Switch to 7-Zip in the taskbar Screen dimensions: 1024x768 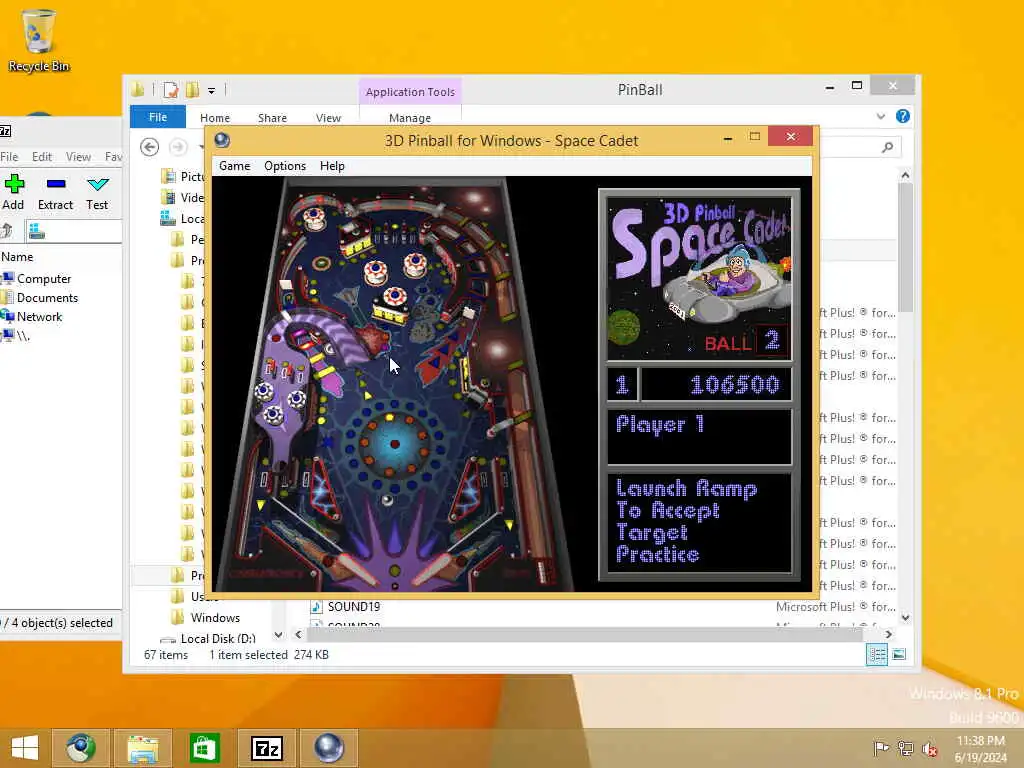pos(266,748)
